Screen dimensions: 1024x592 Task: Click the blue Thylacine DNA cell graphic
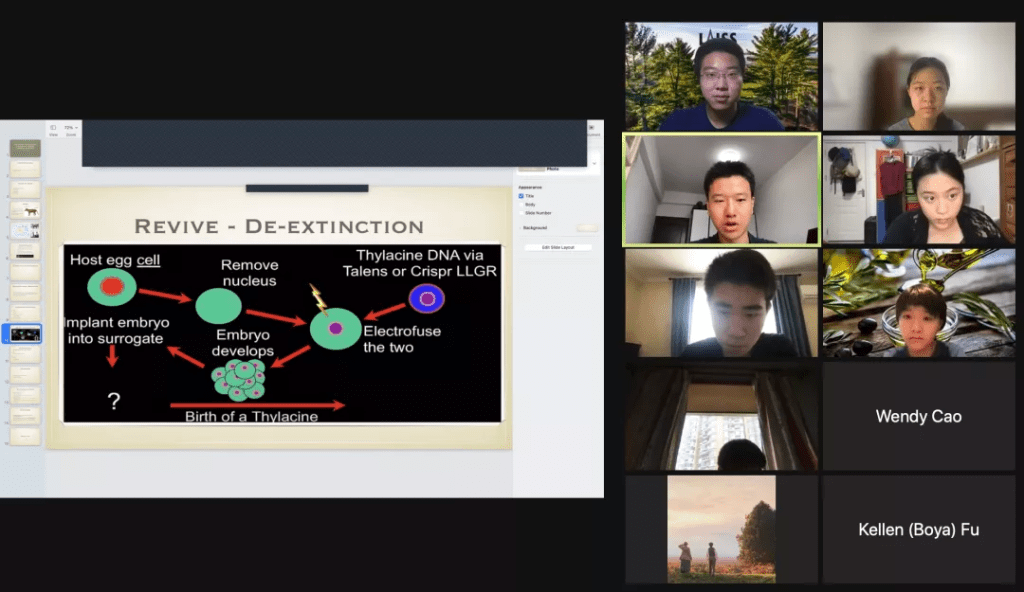[427, 298]
